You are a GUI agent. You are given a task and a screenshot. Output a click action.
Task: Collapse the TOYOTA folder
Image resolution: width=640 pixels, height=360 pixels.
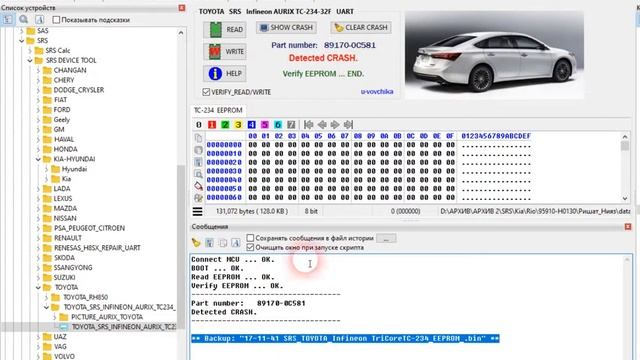[38, 287]
